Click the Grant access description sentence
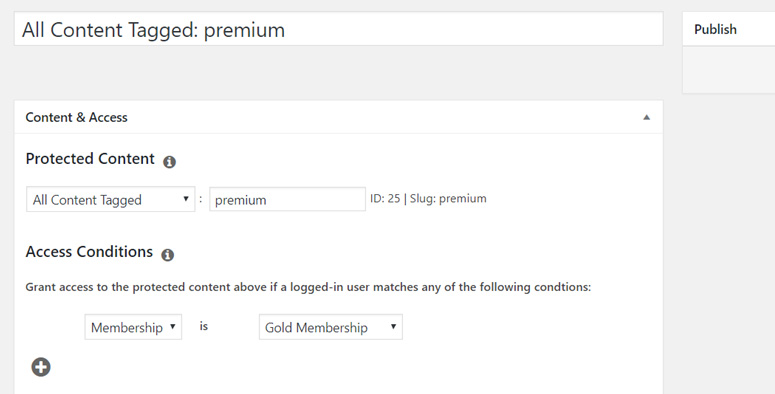This screenshot has height=394, width=775. pos(308,287)
